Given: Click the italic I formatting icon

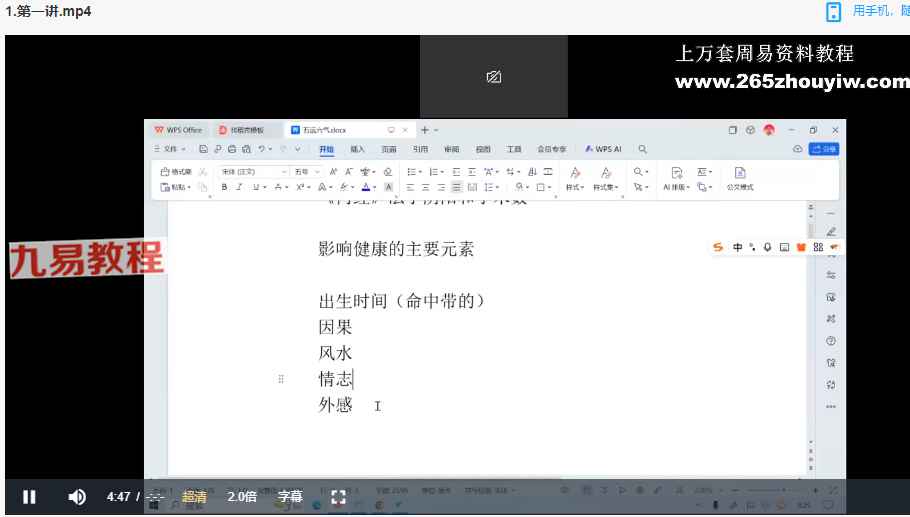Looking at the screenshot, I should click(239, 187).
